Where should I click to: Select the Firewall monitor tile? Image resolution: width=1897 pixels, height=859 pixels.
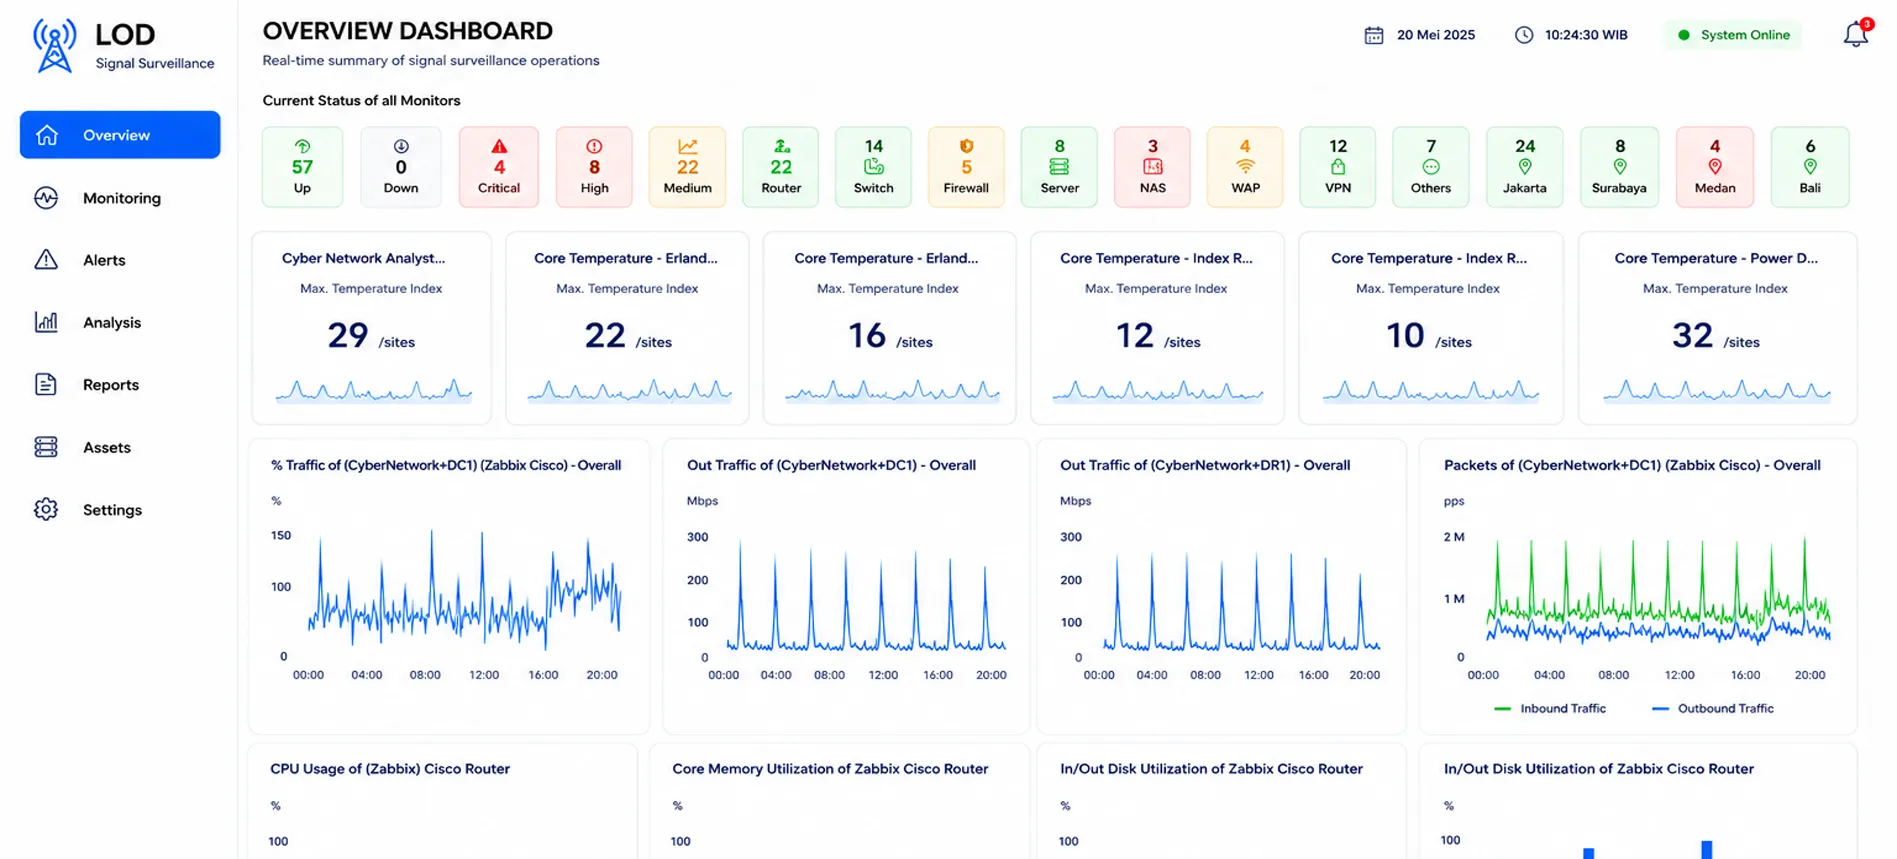(966, 167)
